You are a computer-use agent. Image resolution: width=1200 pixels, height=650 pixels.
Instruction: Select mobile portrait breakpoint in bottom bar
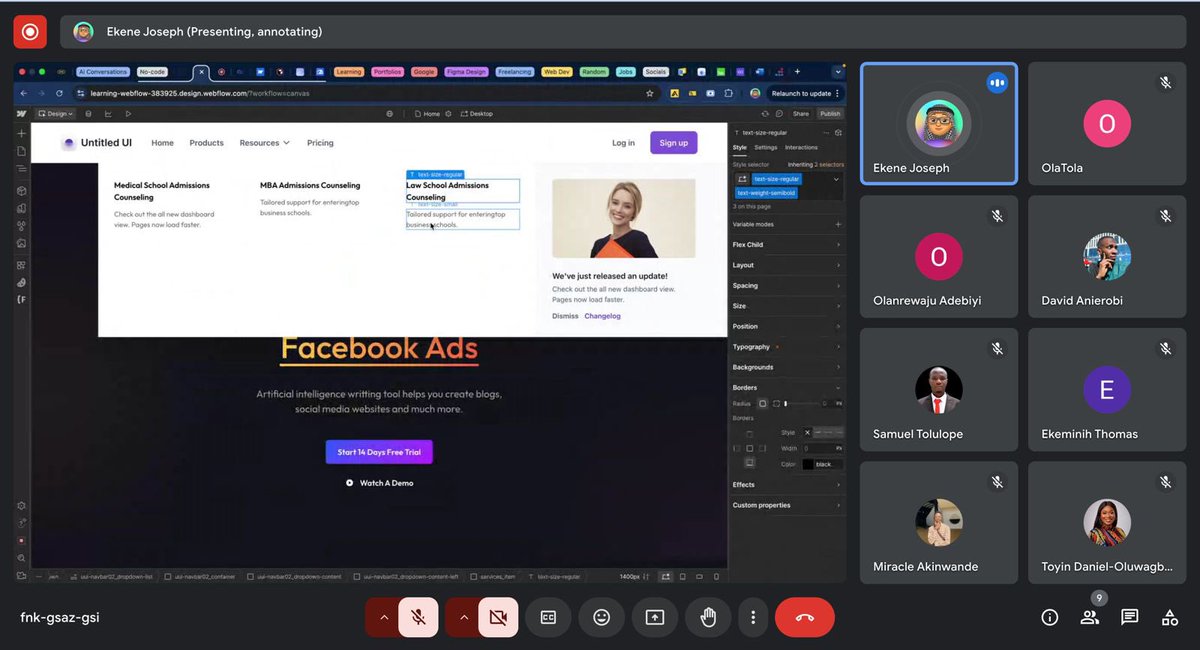pyautogui.click(x=716, y=577)
